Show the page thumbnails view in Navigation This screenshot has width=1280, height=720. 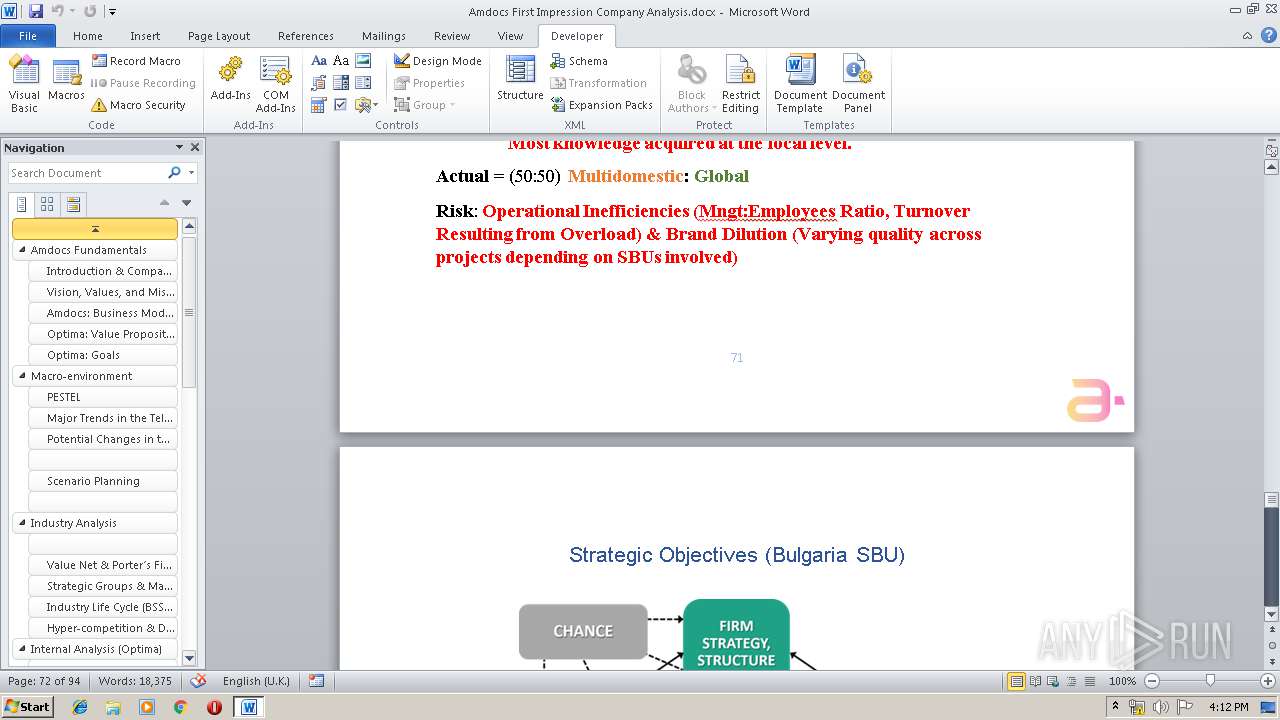[47, 204]
